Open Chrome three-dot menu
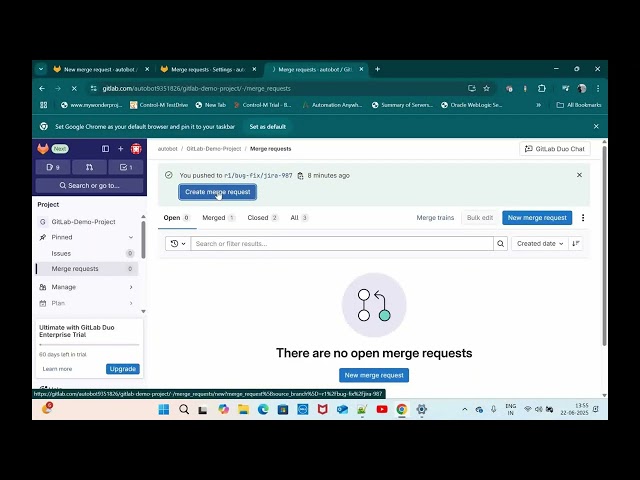This screenshot has height=480, width=640. click(x=598, y=89)
